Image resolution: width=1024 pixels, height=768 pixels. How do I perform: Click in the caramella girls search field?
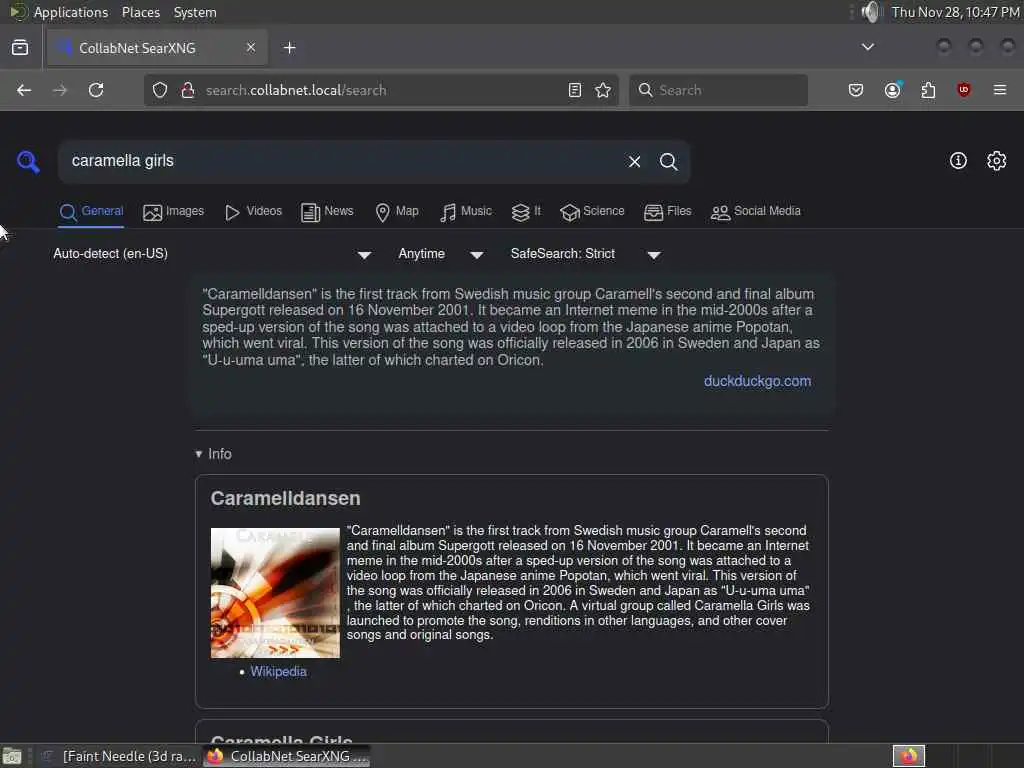click(340, 161)
